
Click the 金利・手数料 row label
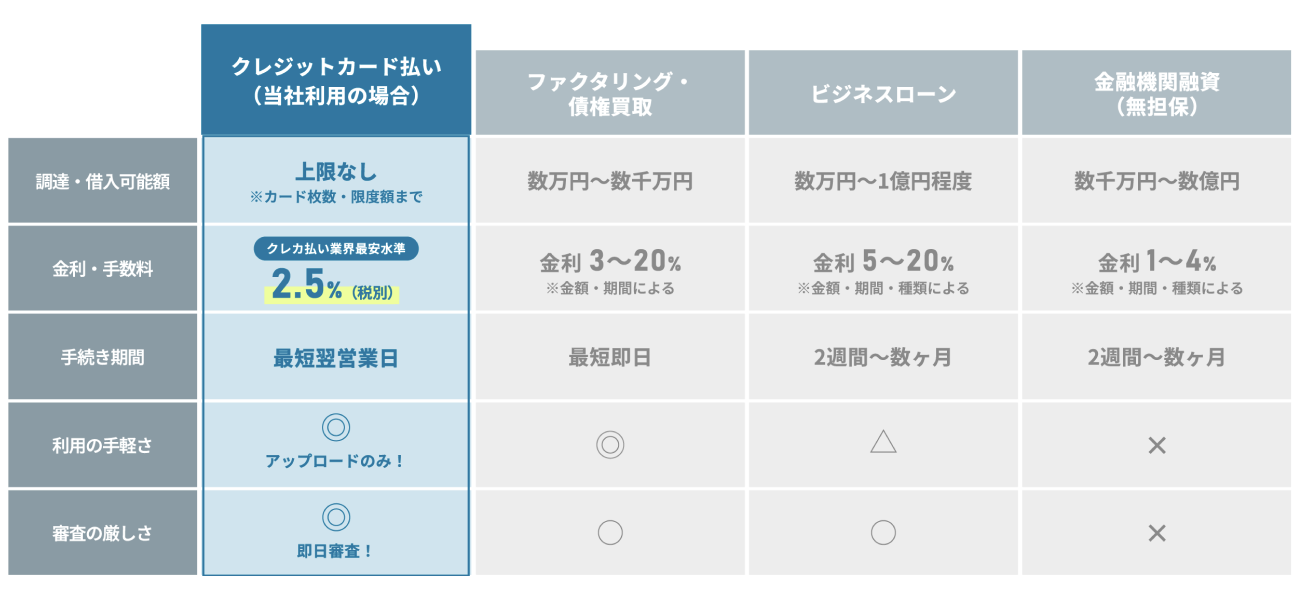(x=103, y=269)
